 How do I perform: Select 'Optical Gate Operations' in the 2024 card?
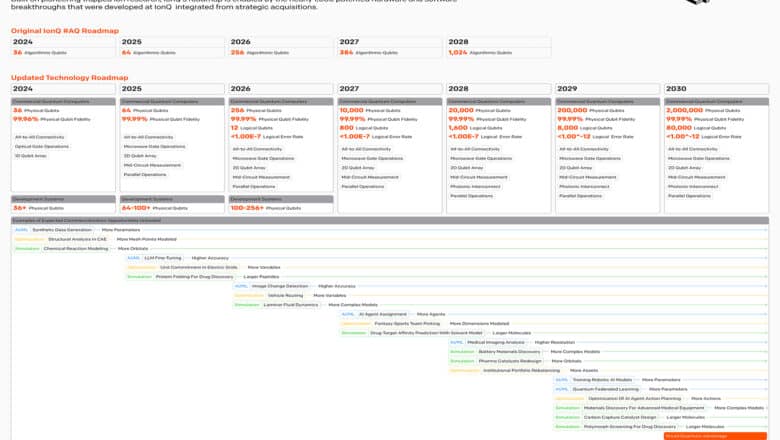[42, 147]
